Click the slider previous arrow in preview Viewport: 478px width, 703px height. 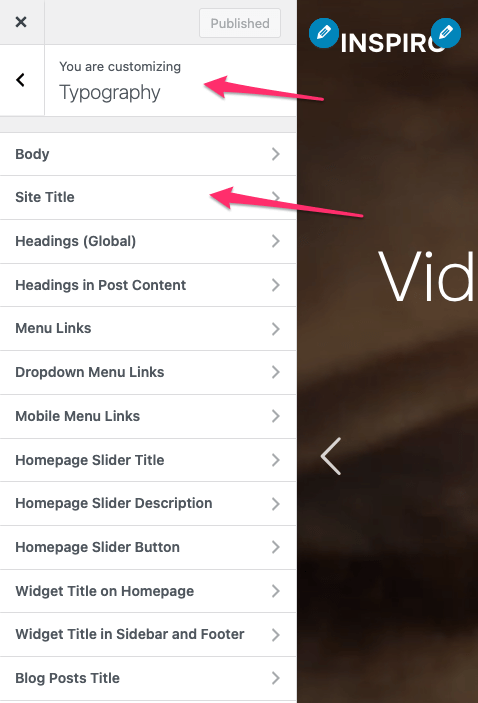click(331, 456)
